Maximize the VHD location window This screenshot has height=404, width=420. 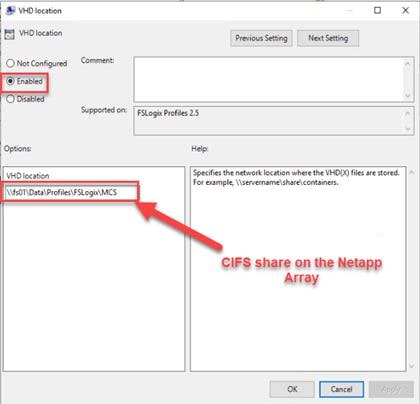click(377, 10)
